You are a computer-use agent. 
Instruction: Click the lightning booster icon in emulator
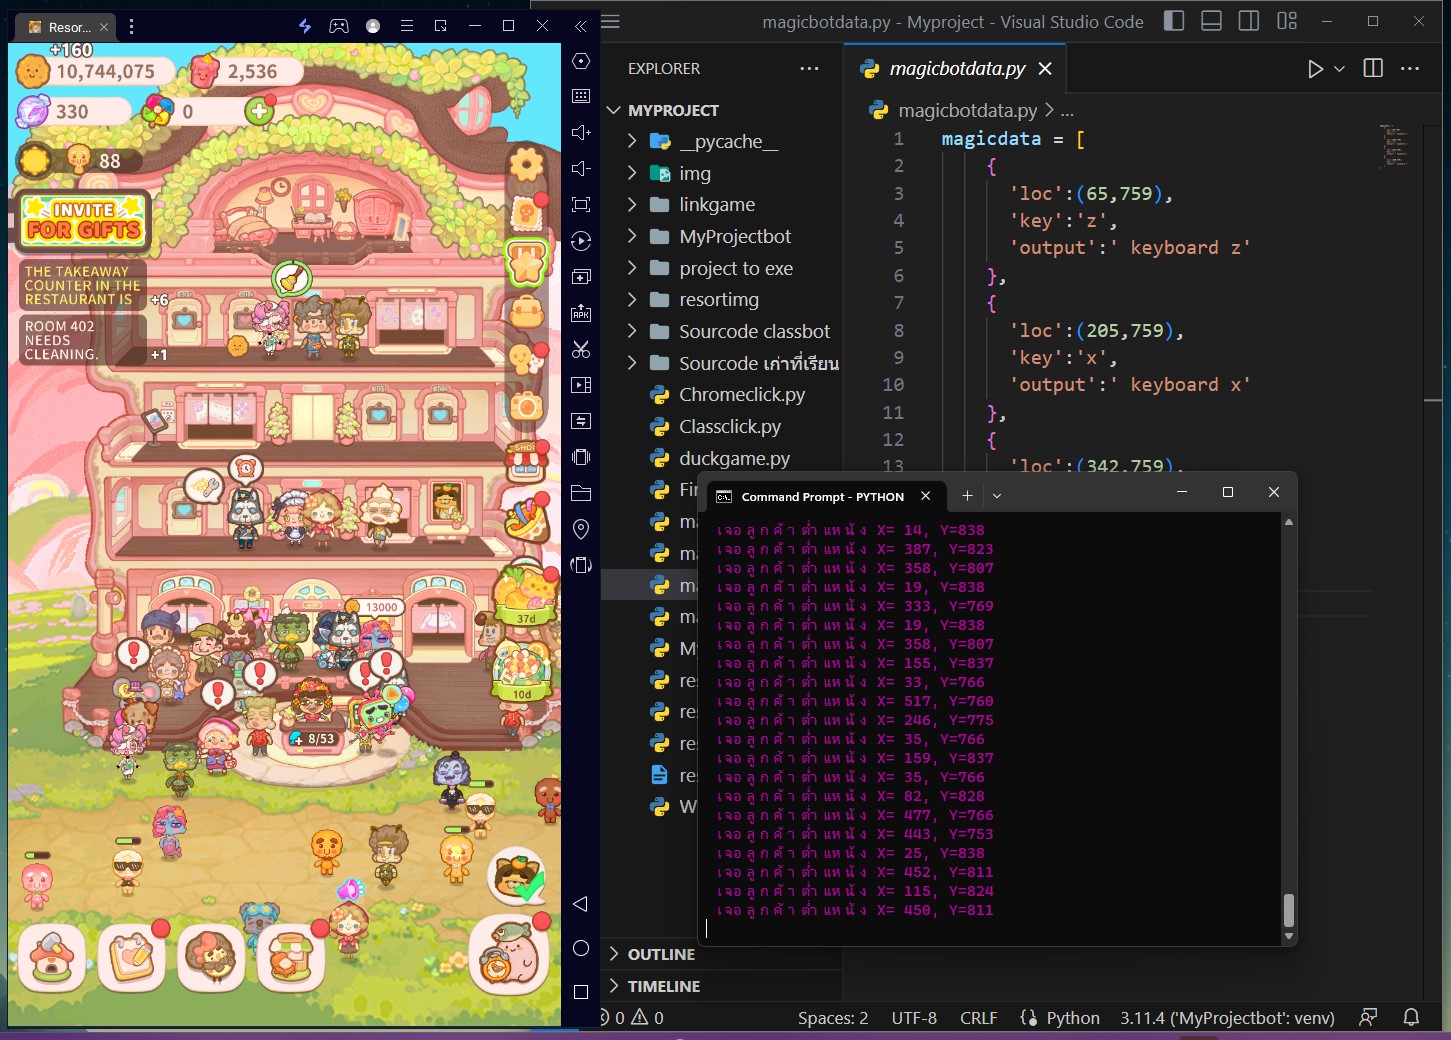point(305,27)
